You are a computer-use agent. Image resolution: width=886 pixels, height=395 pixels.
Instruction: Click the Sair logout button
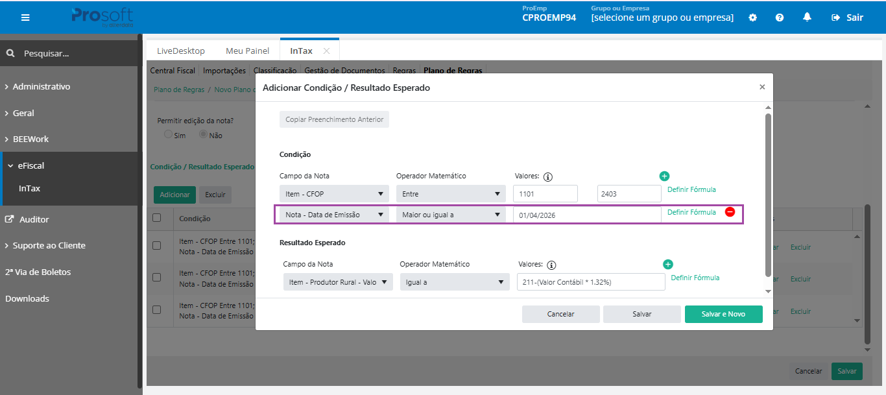point(847,18)
